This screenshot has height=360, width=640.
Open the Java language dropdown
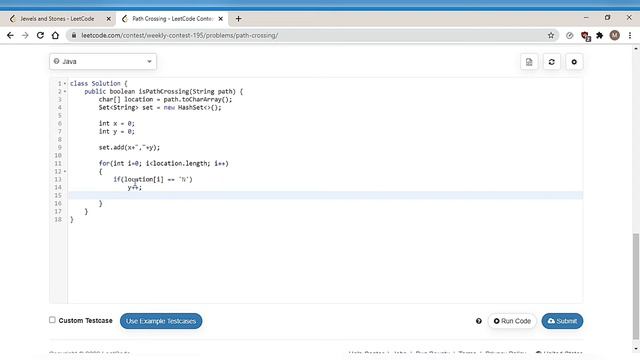point(103,62)
